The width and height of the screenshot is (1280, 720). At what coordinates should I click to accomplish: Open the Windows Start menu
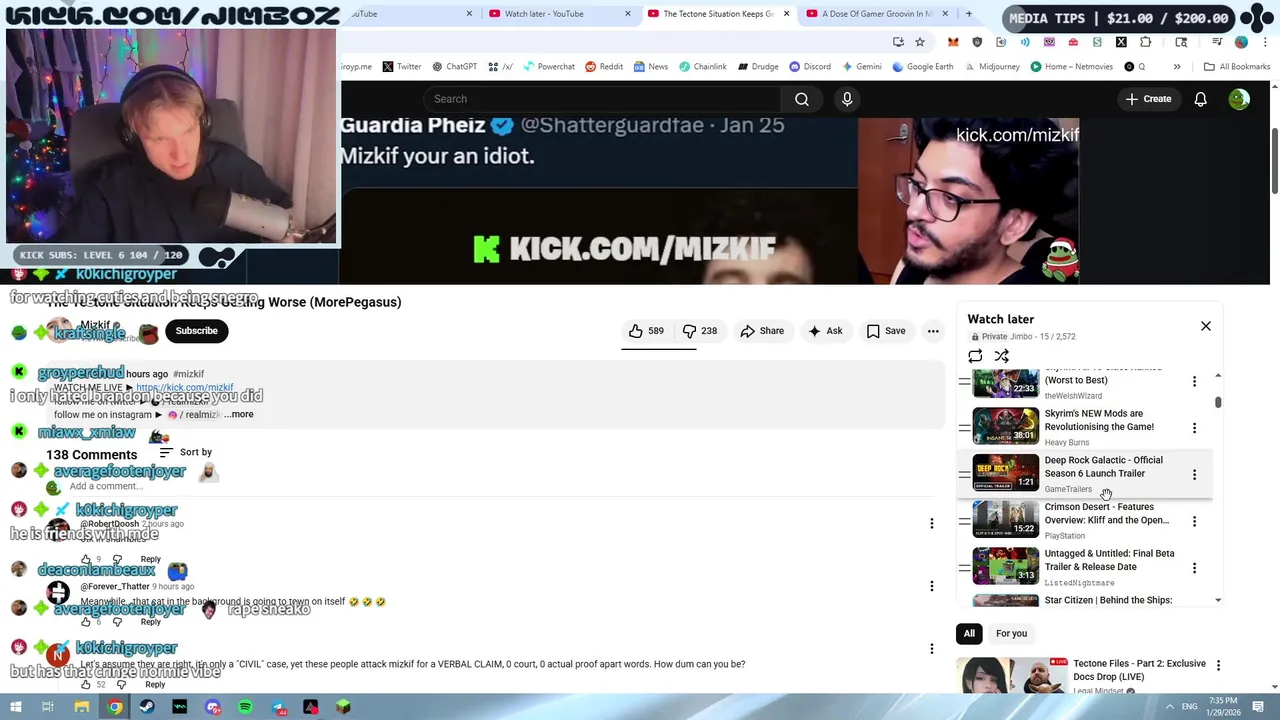coord(15,707)
